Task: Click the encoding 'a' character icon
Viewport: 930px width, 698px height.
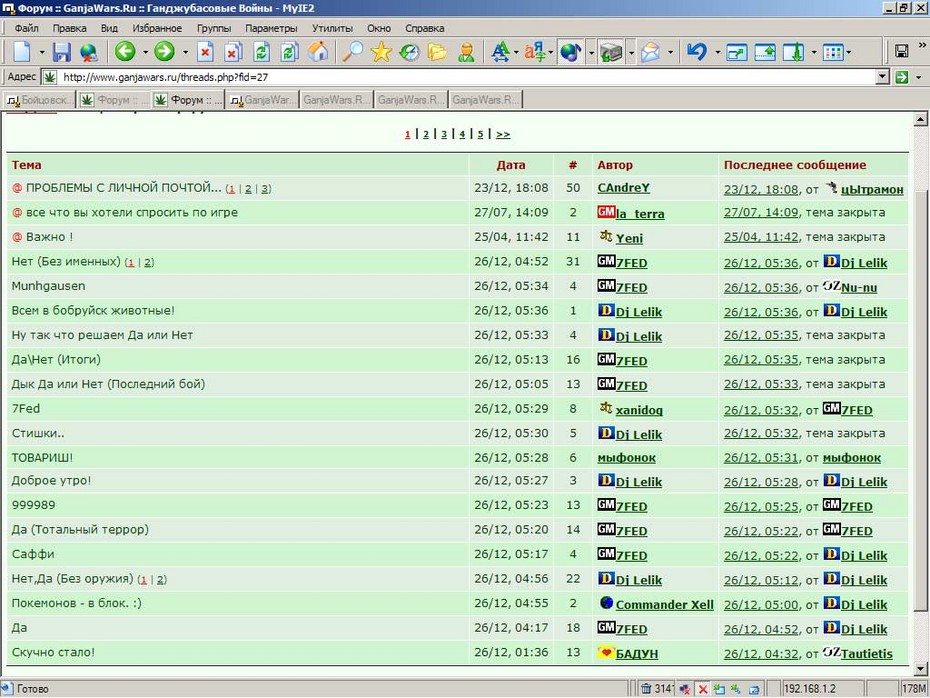Action: coord(534,52)
